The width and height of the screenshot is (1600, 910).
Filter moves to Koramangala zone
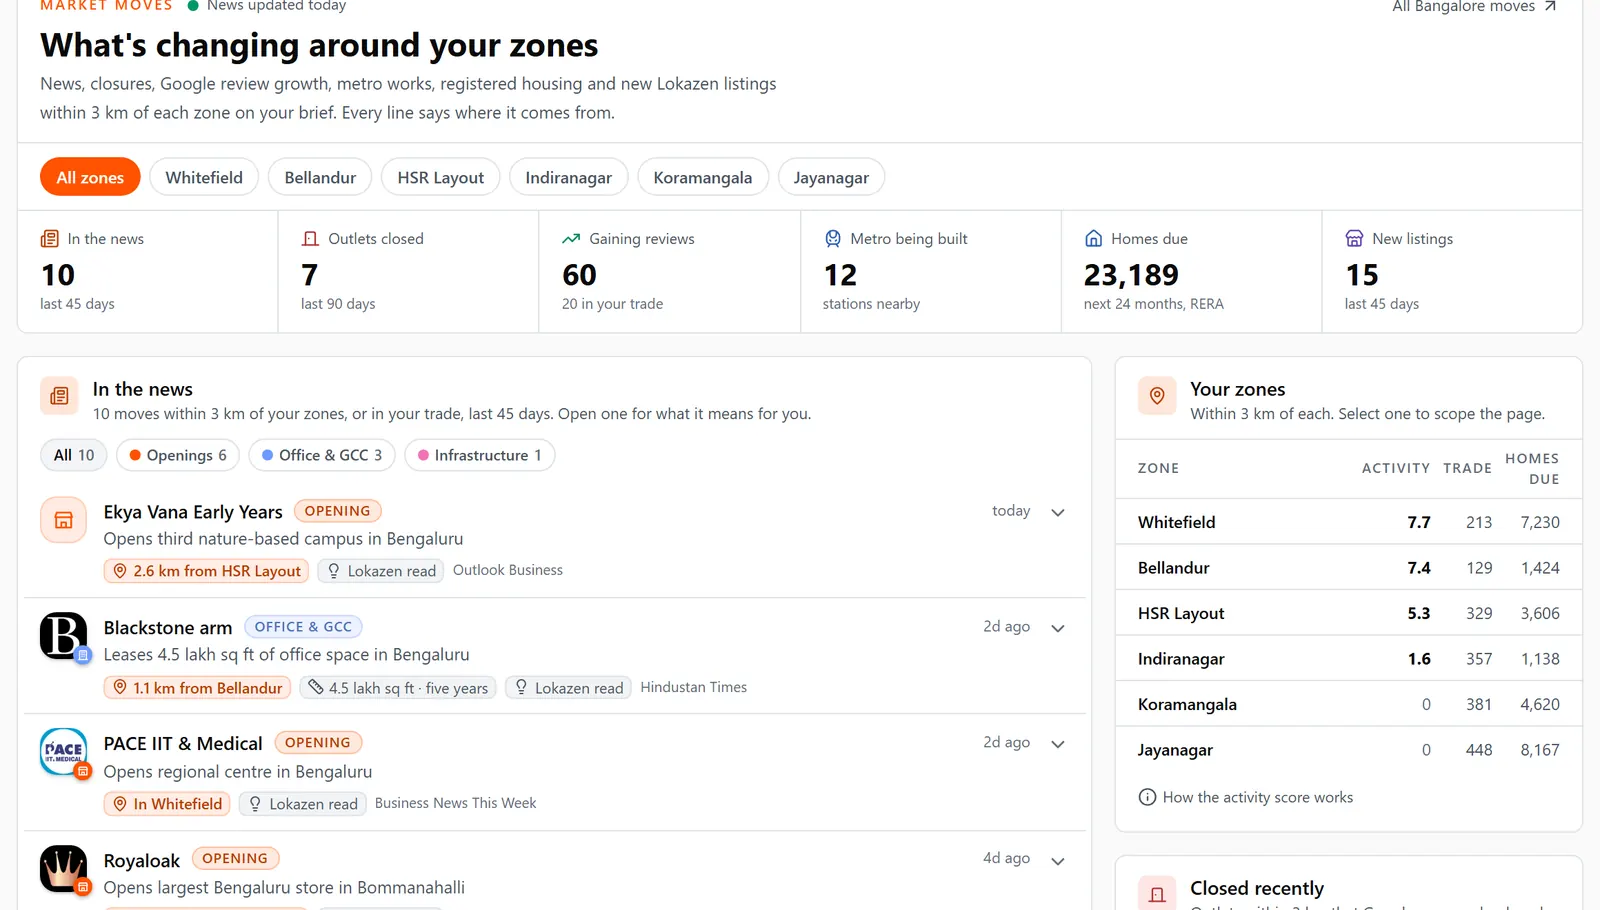click(x=703, y=177)
